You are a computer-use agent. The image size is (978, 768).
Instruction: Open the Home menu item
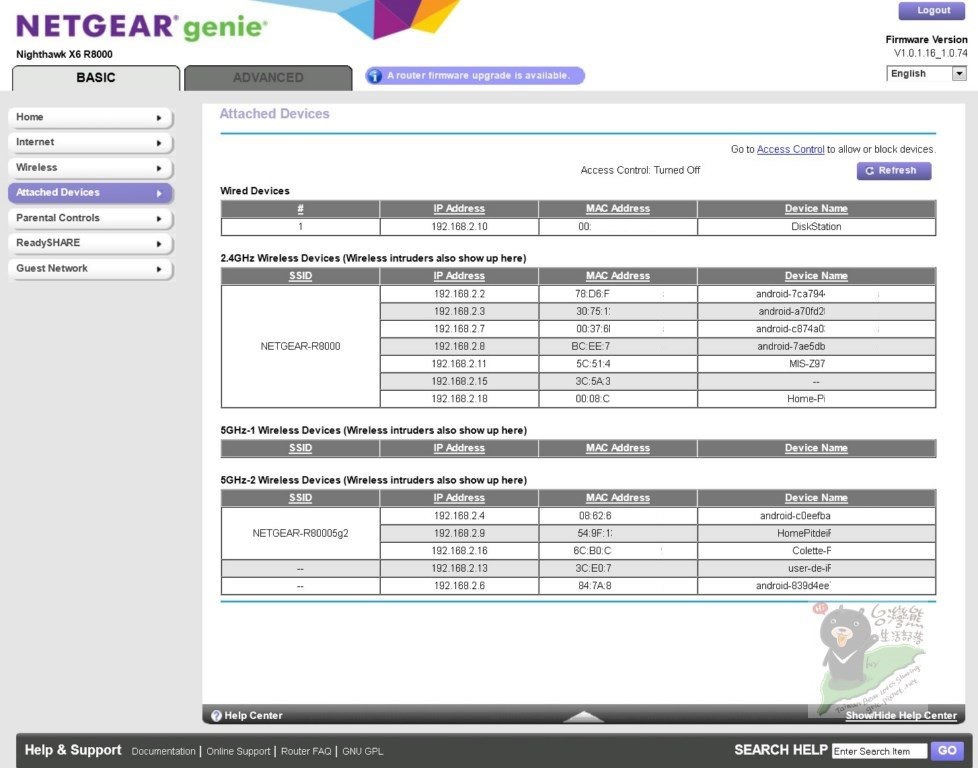click(x=90, y=117)
